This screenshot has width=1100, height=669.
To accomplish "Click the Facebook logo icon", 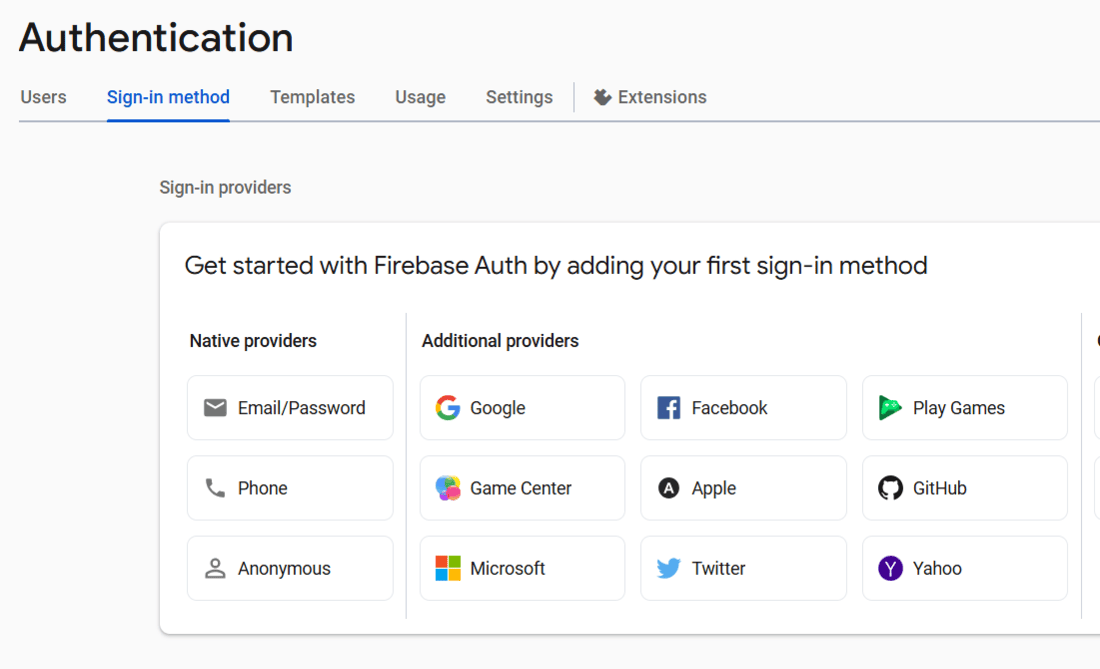I will pyautogui.click(x=669, y=408).
